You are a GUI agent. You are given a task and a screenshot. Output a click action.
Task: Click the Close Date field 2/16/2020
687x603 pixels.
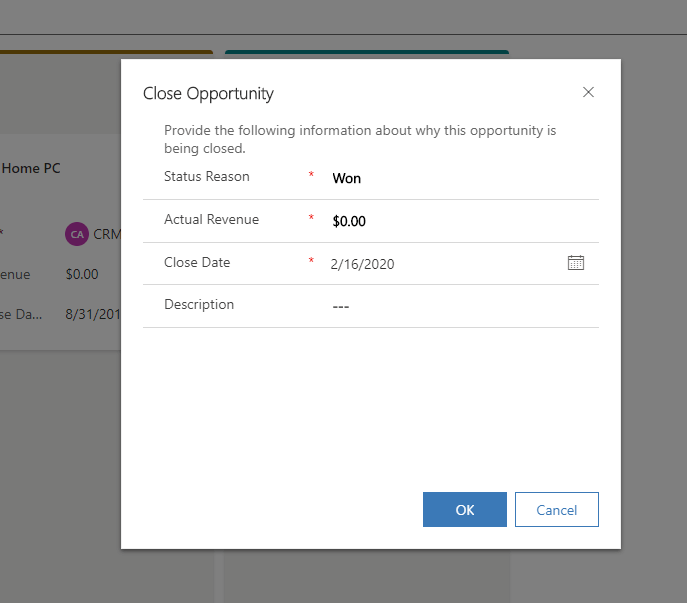click(440, 264)
